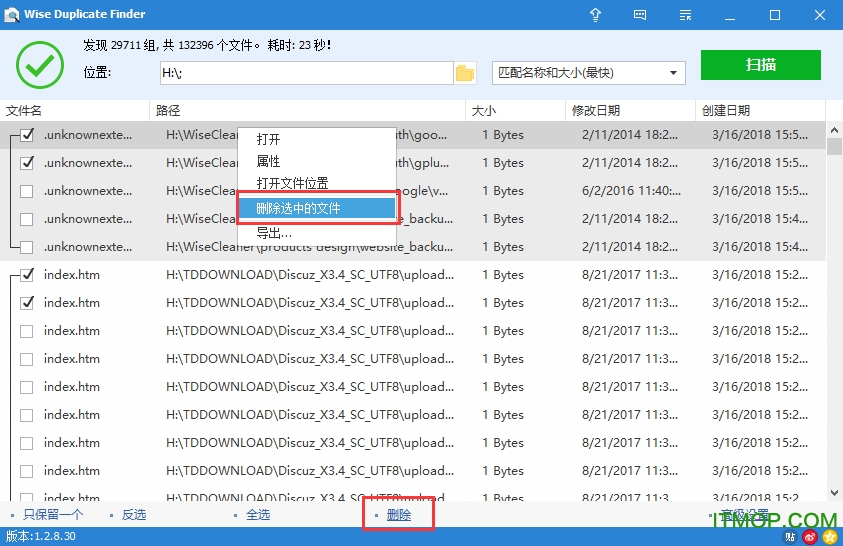Click the yellow star icon in status bar
The width and height of the screenshot is (843, 546).
click(x=829, y=537)
